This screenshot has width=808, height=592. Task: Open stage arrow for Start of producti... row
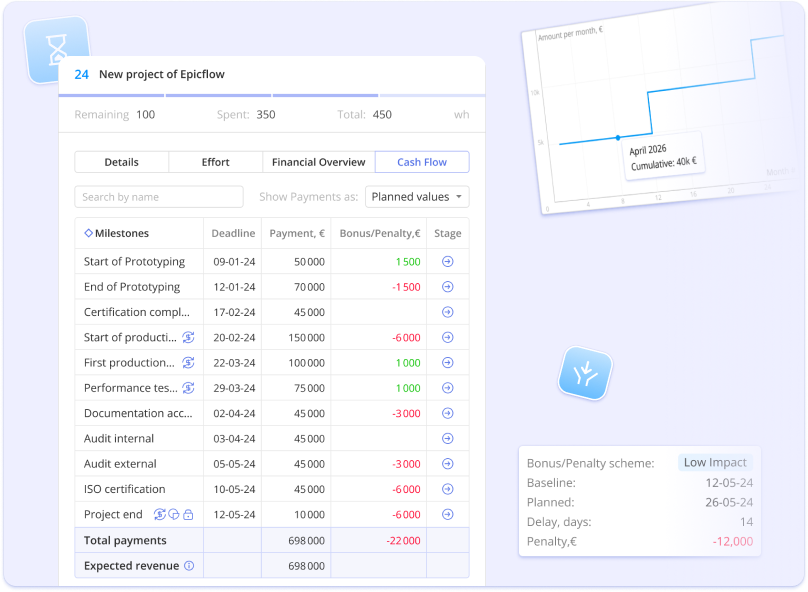(447, 337)
